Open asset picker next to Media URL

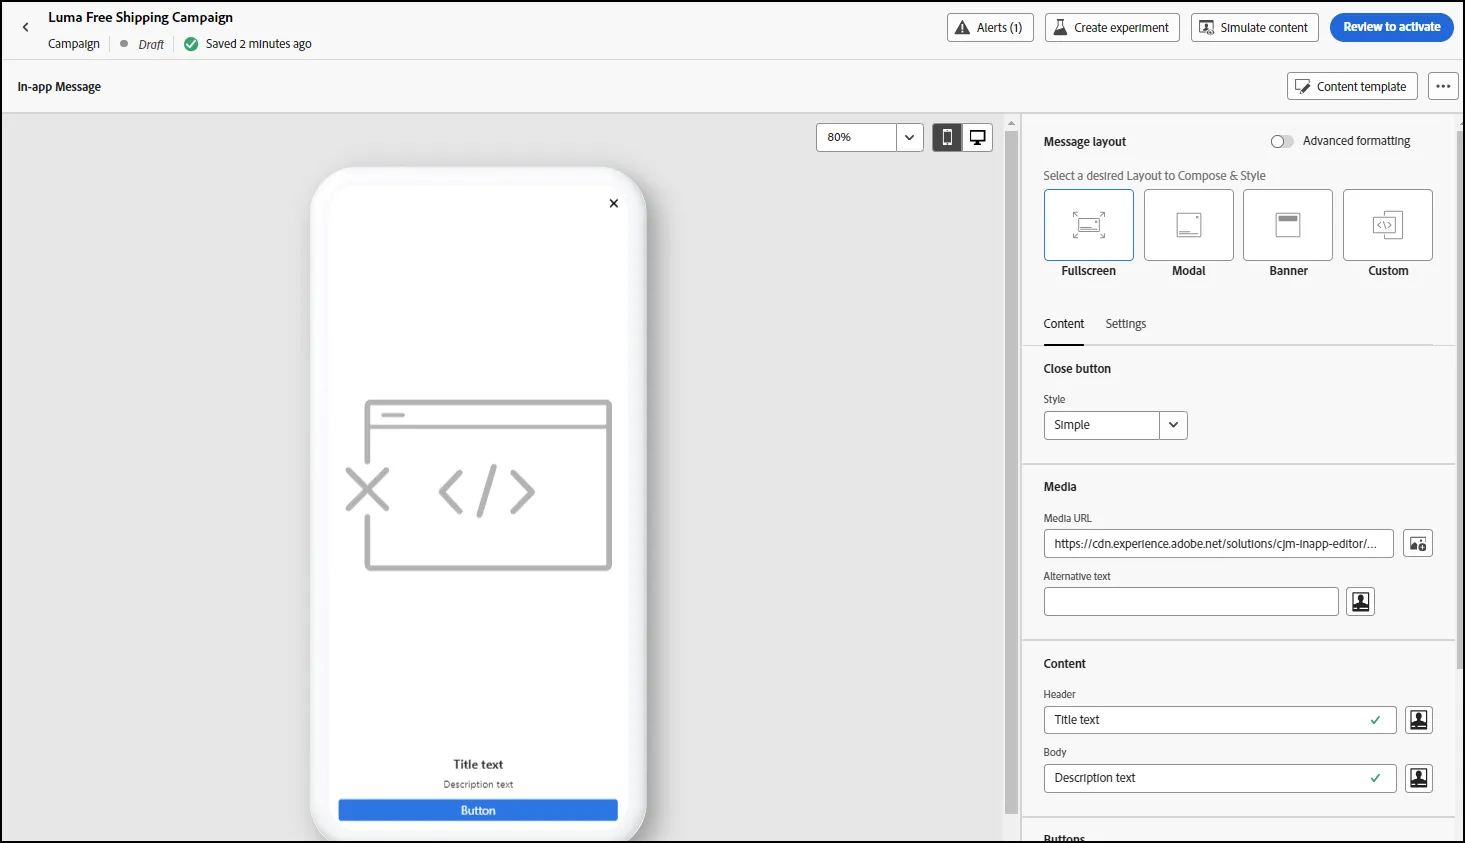(1418, 544)
